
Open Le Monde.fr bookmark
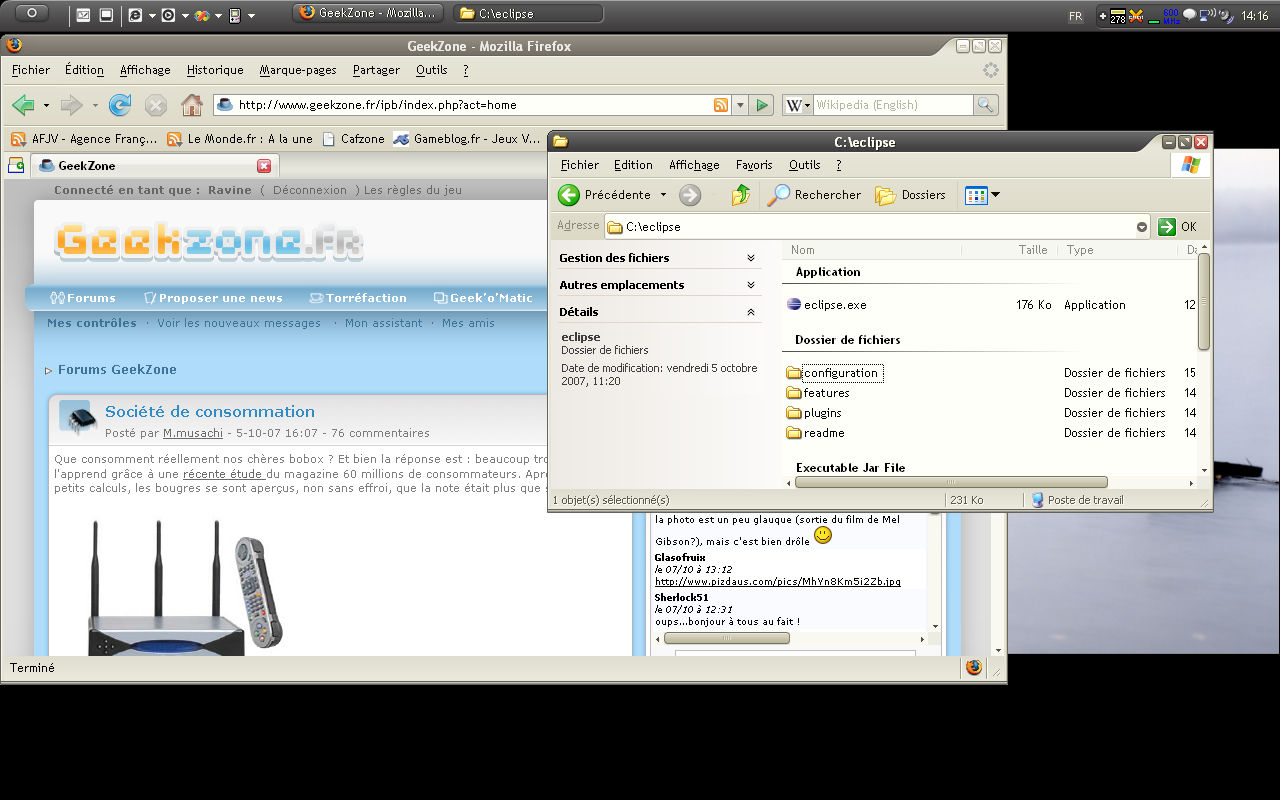tap(240, 139)
